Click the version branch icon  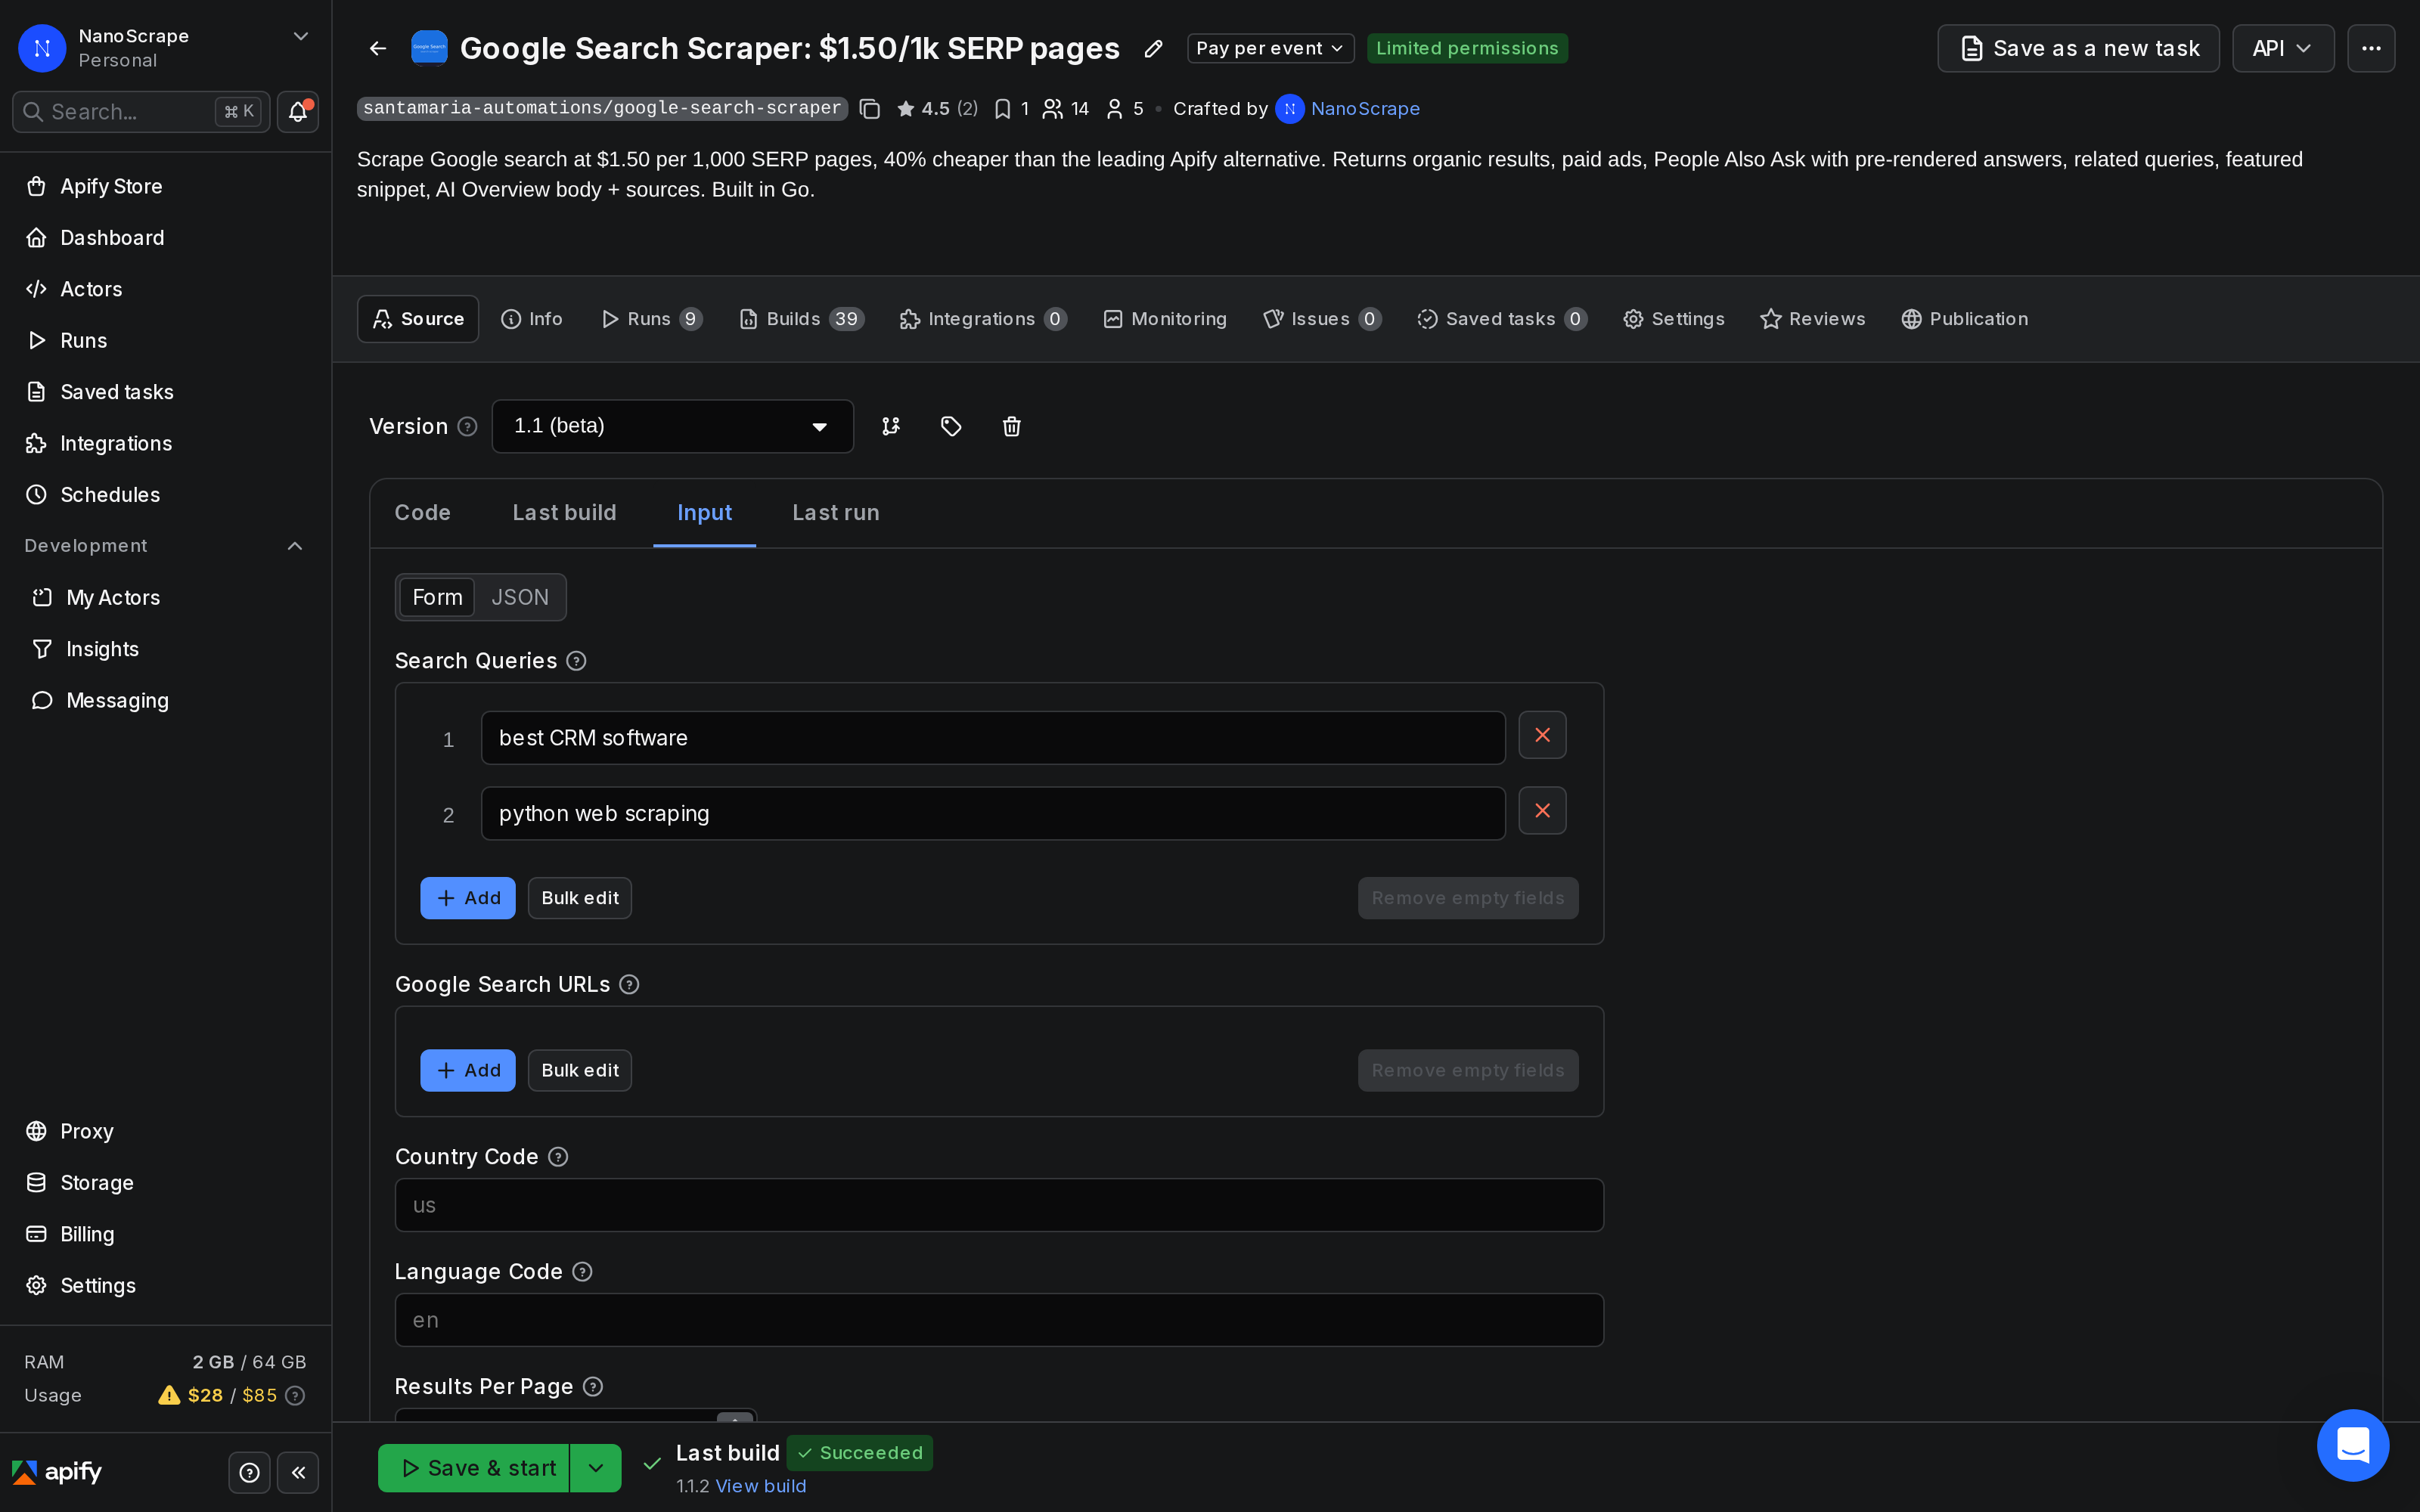[x=891, y=426]
